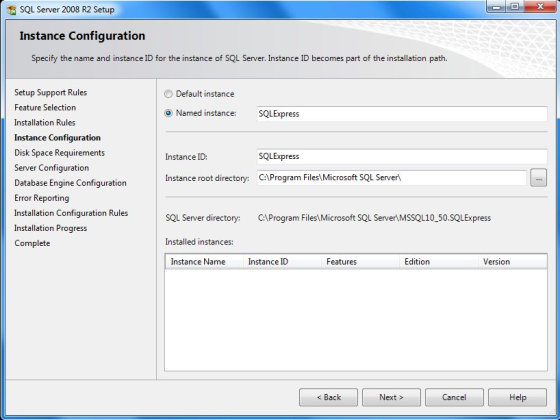The height and width of the screenshot is (420, 560).
Task: Open Help for the setup wizard
Action: point(517,397)
